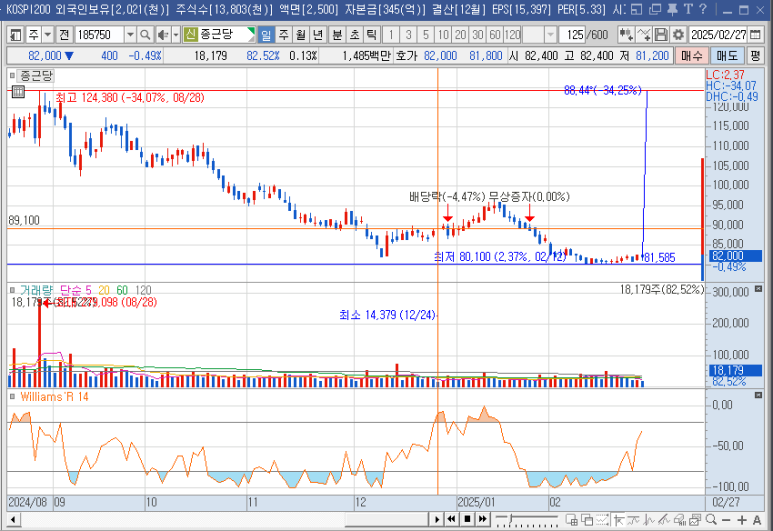Click the 매도 sell button
Viewport: 773px width, 531px height.
tap(727, 56)
